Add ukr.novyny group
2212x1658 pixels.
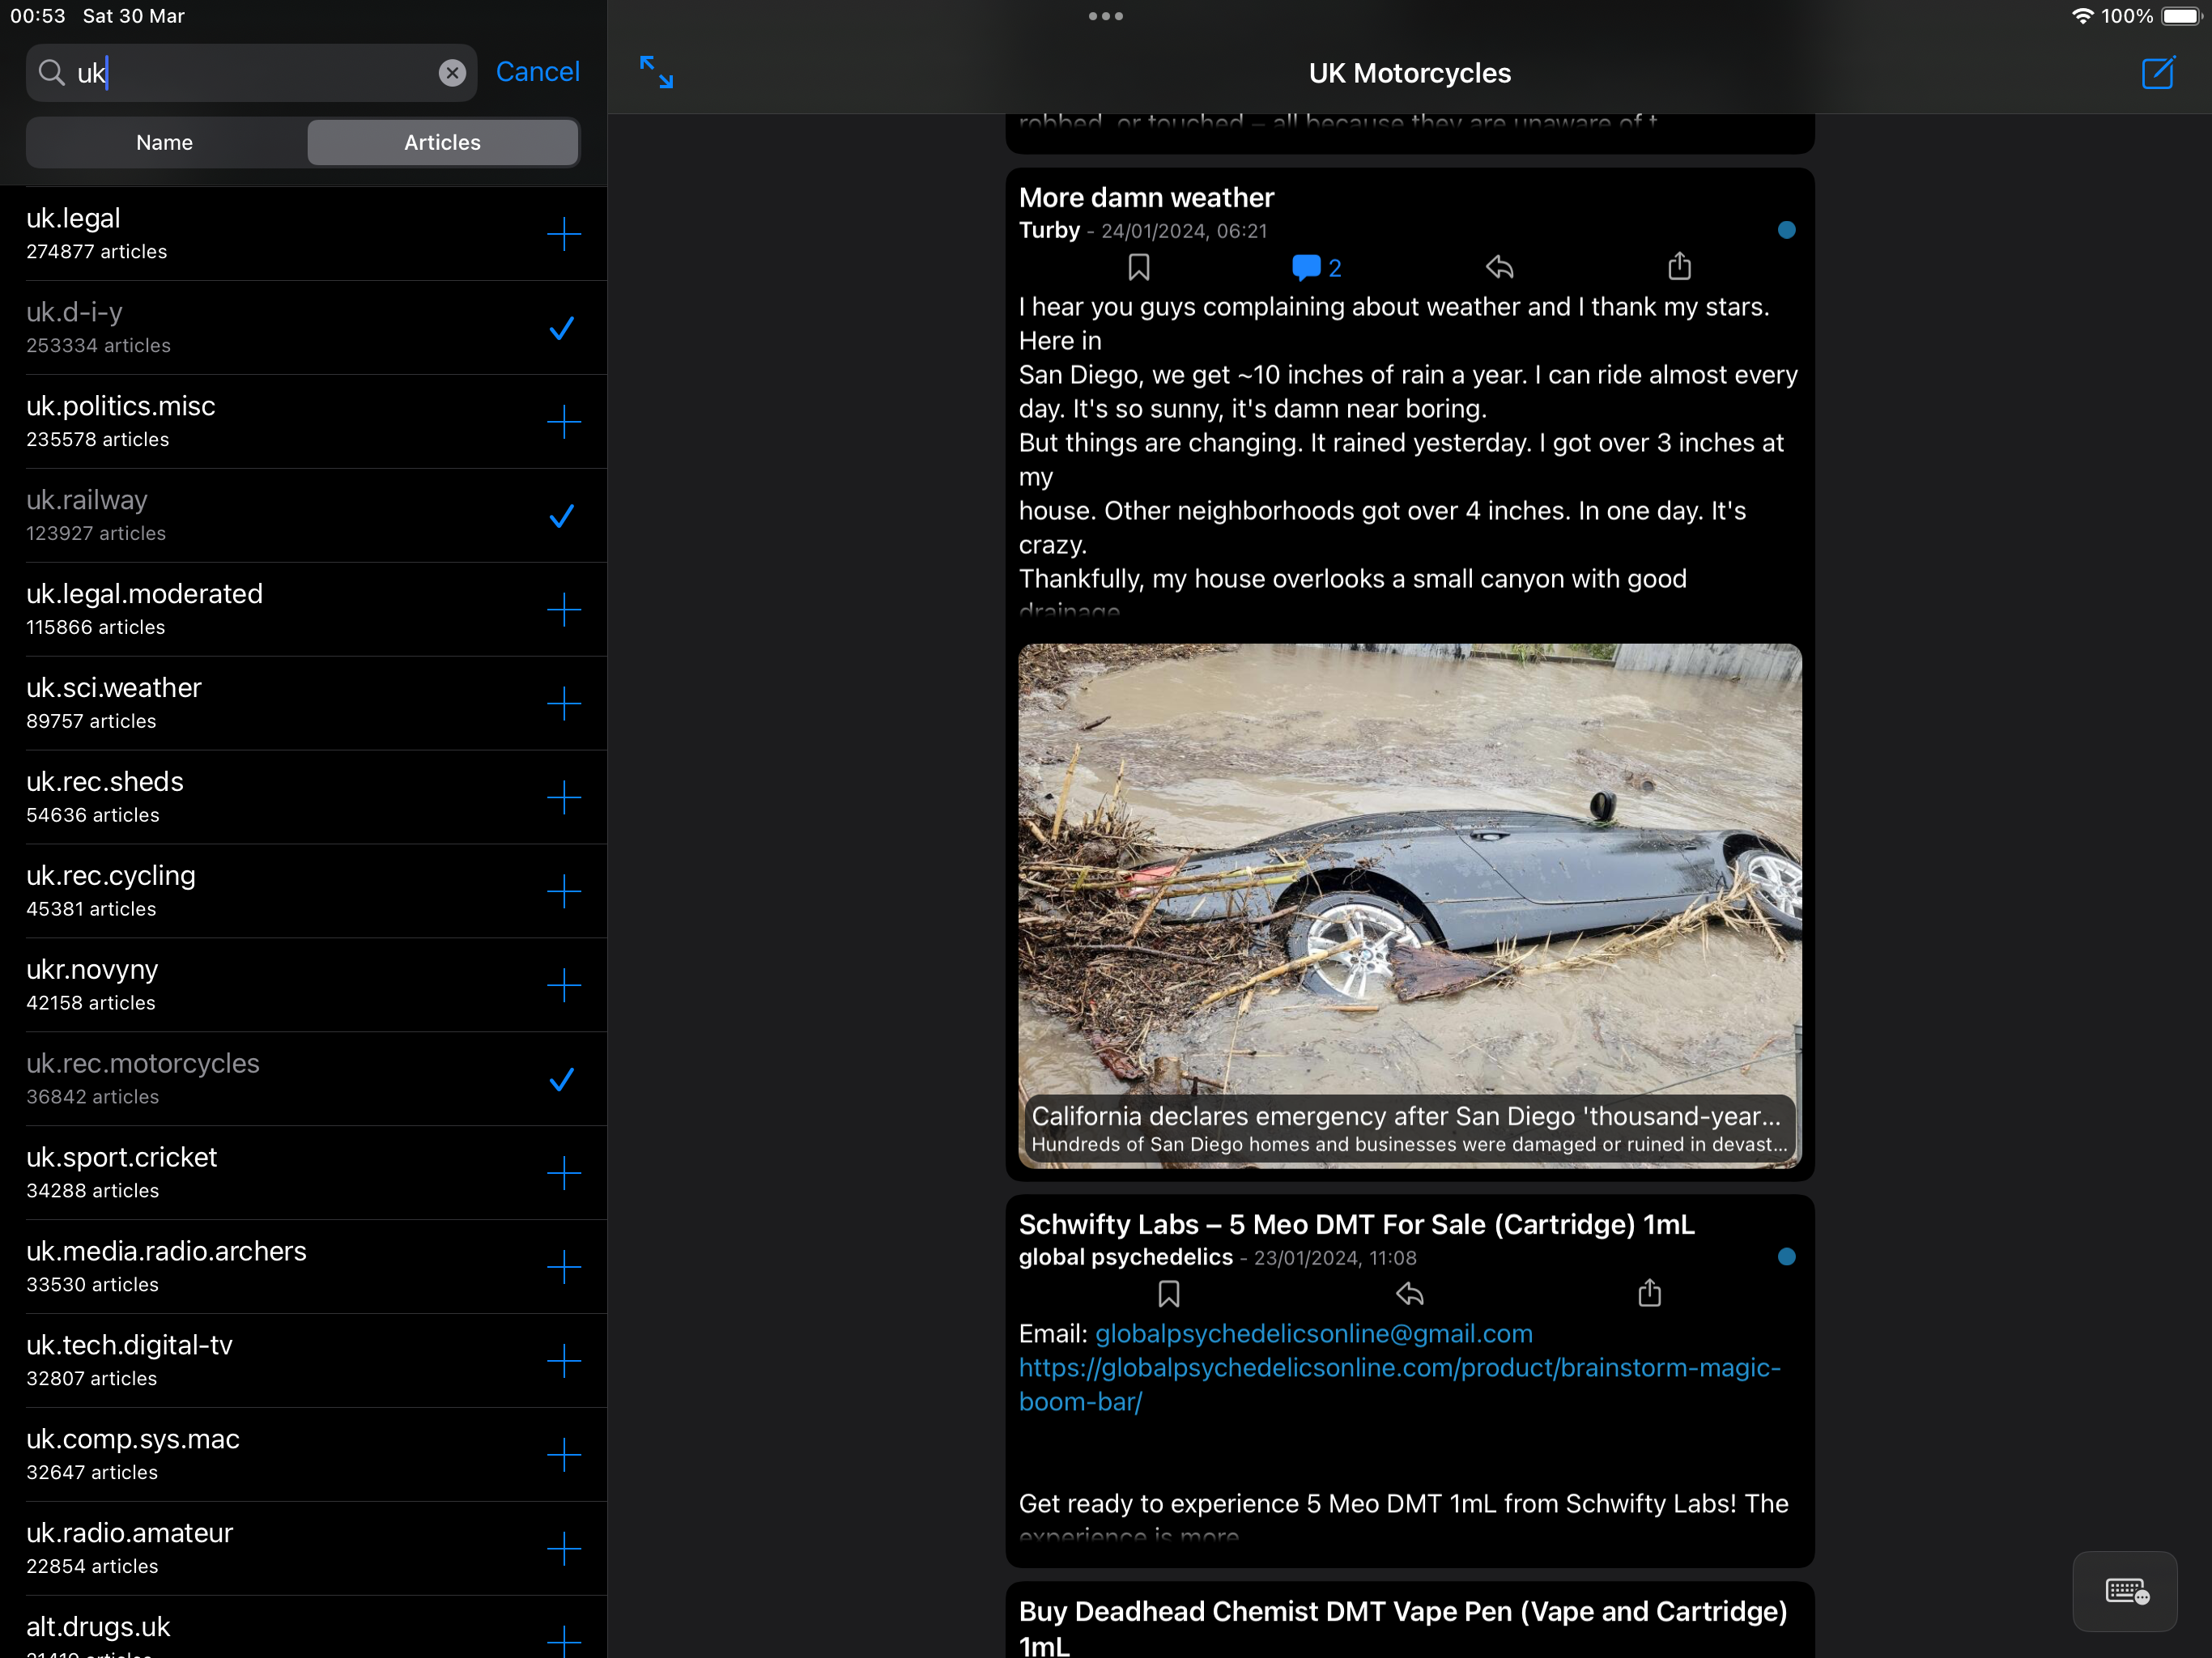(564, 985)
